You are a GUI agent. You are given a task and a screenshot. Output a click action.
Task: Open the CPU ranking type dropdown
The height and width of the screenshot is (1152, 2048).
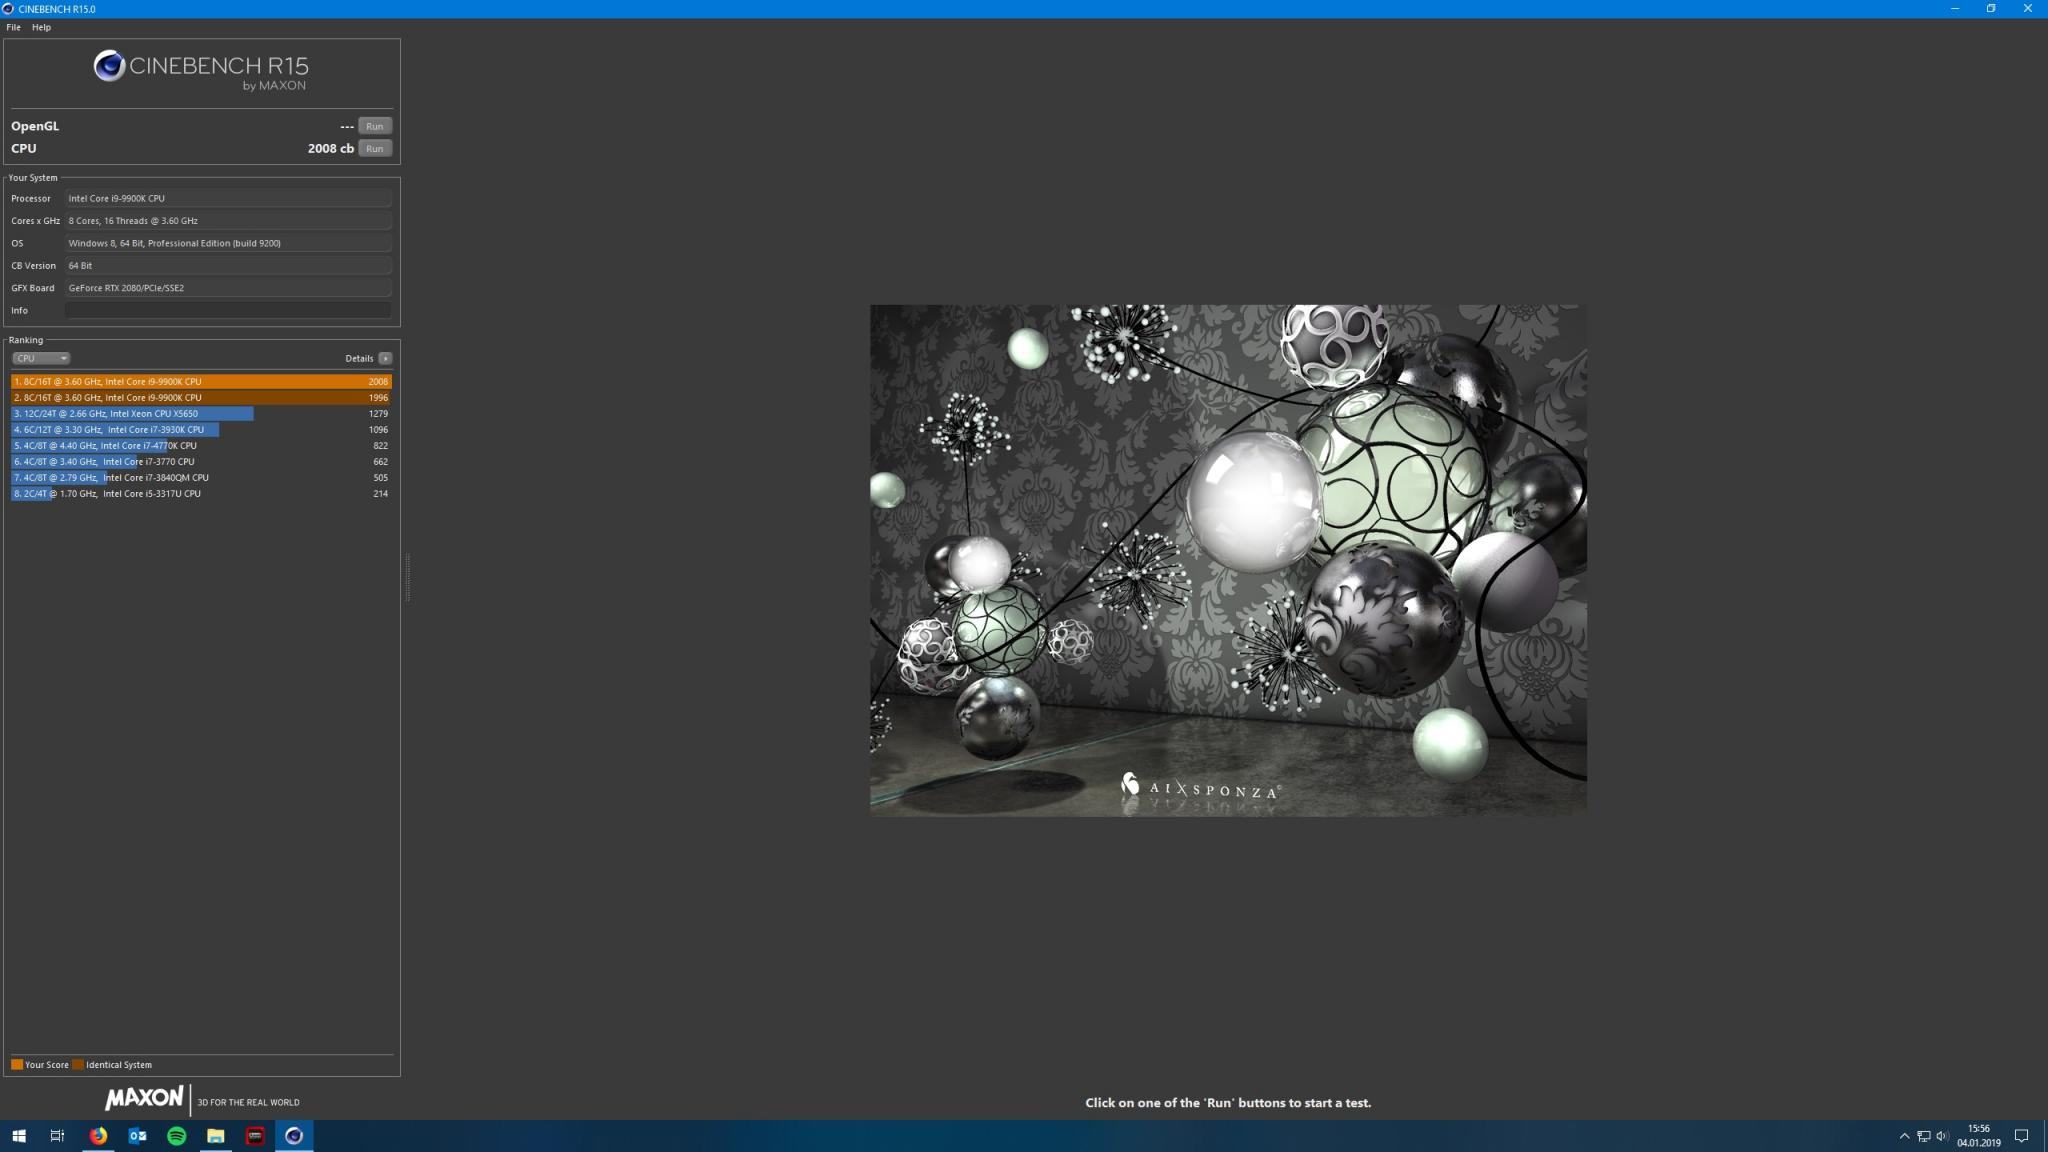[41, 358]
